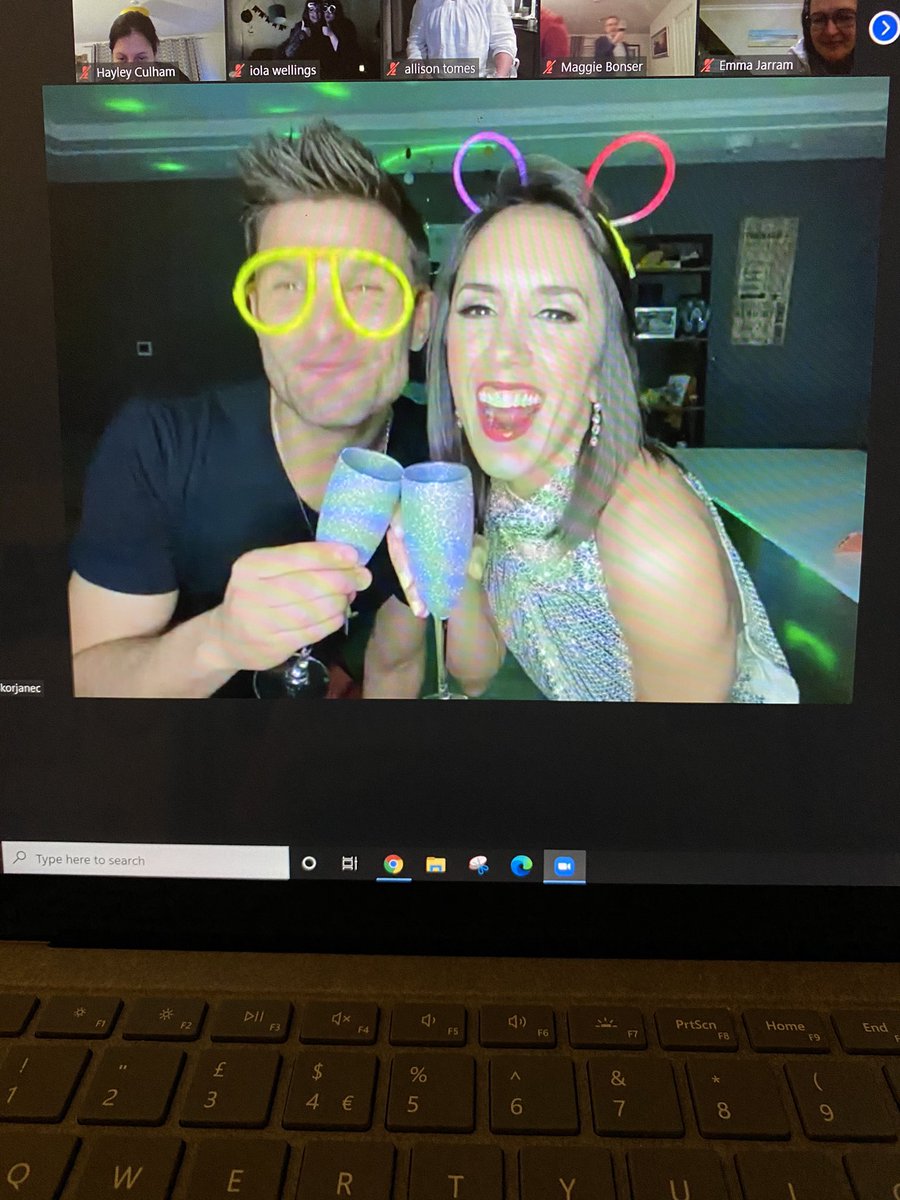Open Google Chrome from the taskbar
The height and width of the screenshot is (1200, 900).
pyautogui.click(x=393, y=864)
